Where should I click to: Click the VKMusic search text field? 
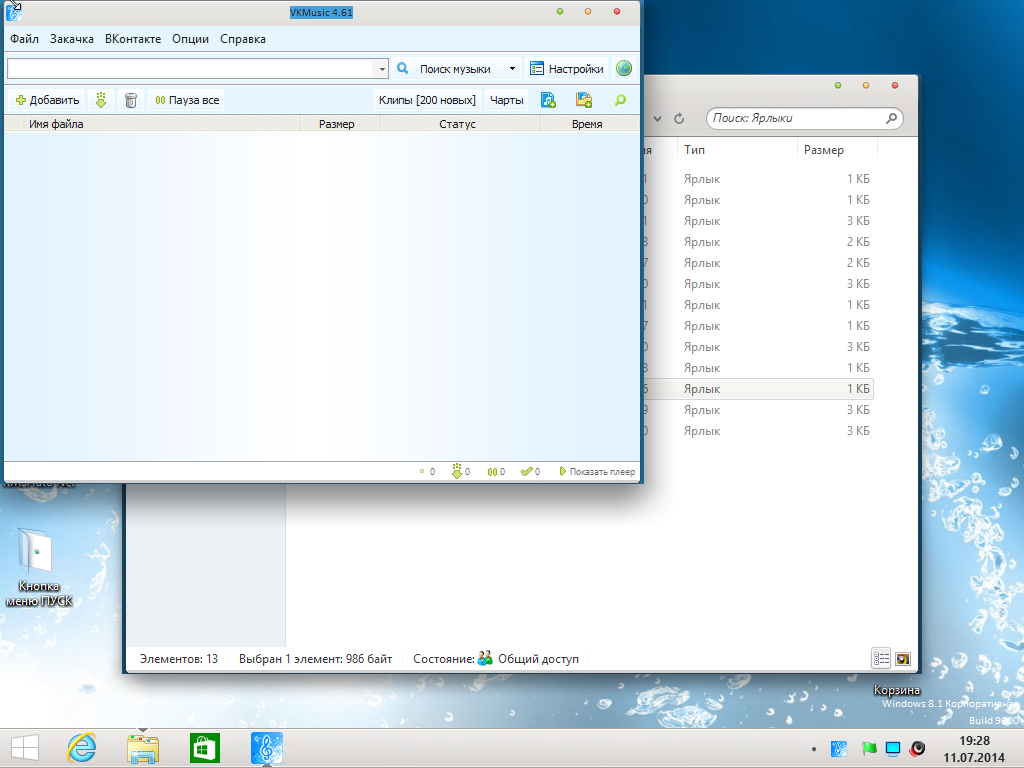tap(190, 69)
